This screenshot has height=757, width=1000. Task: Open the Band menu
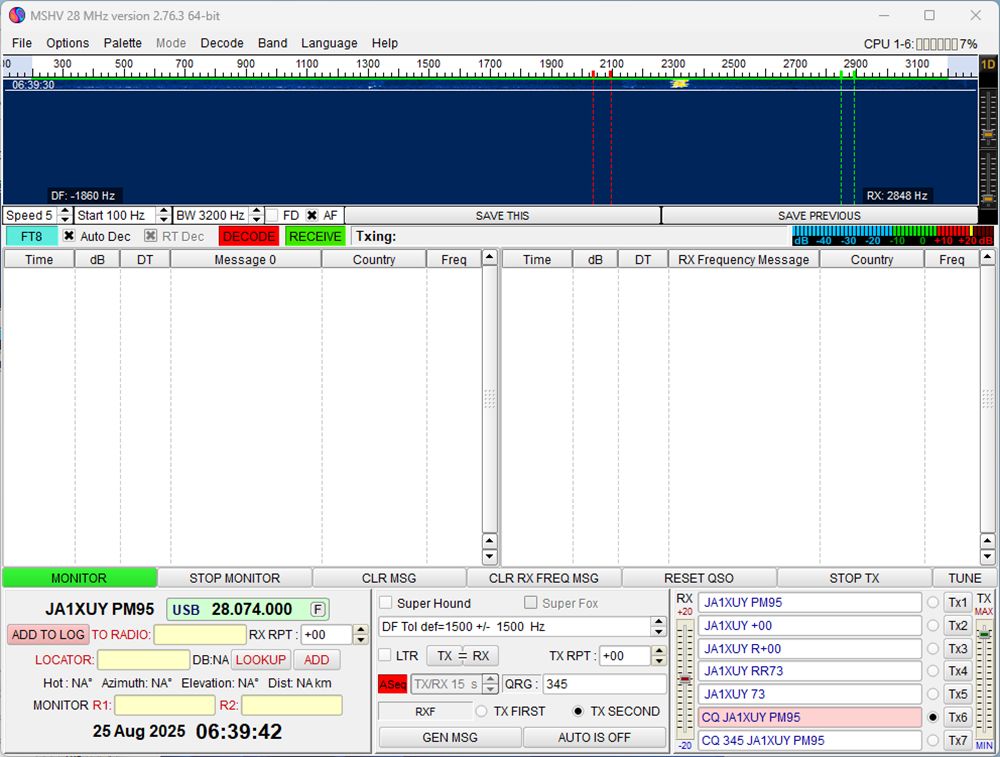coord(272,43)
